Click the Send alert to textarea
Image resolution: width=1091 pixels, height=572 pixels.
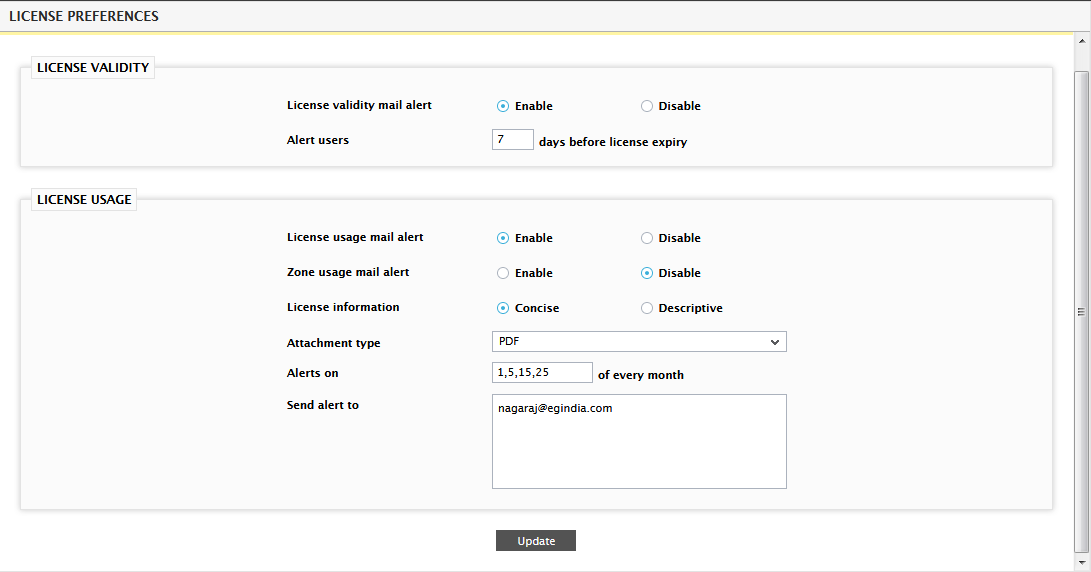[x=639, y=442]
